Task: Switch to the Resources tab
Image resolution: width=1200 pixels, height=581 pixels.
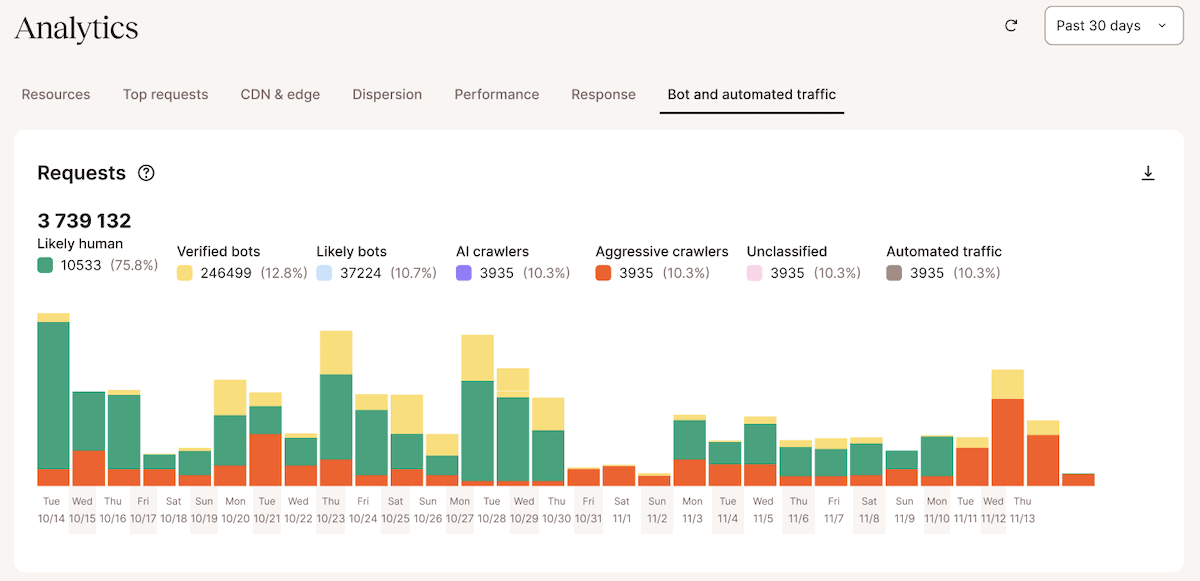Action: coord(56,94)
